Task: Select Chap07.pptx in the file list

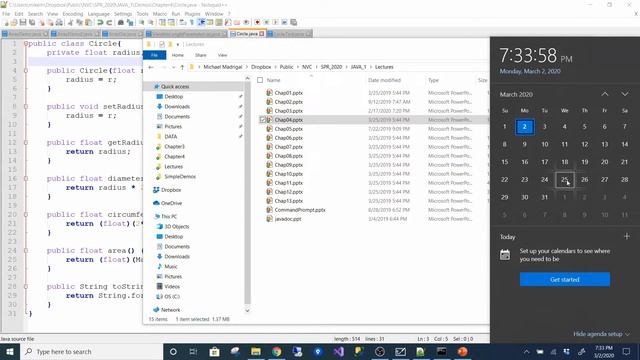Action: point(289,147)
